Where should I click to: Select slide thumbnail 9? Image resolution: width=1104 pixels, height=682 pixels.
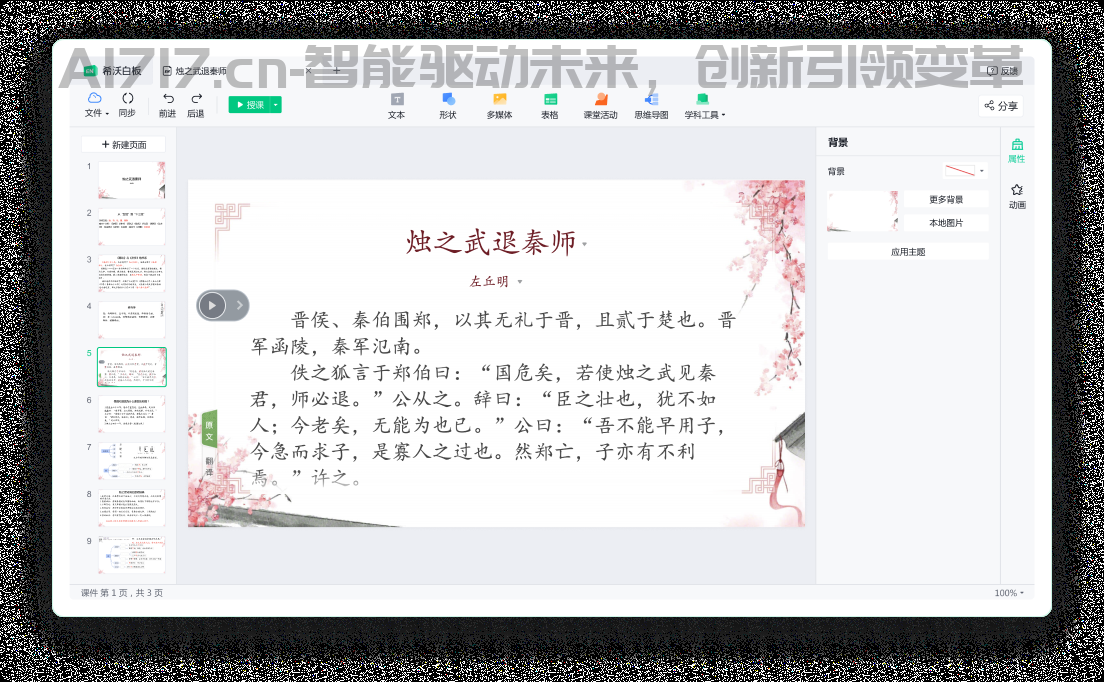132,555
